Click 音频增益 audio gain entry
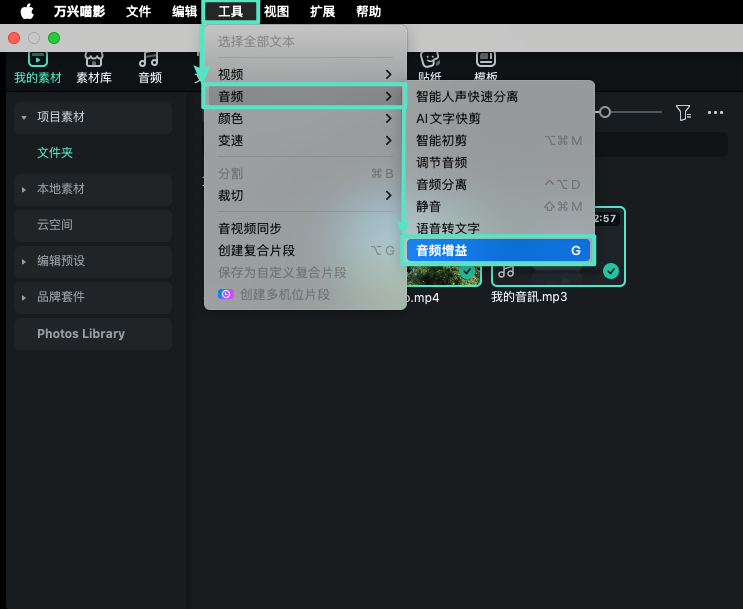The width and height of the screenshot is (743, 609). click(x=498, y=250)
